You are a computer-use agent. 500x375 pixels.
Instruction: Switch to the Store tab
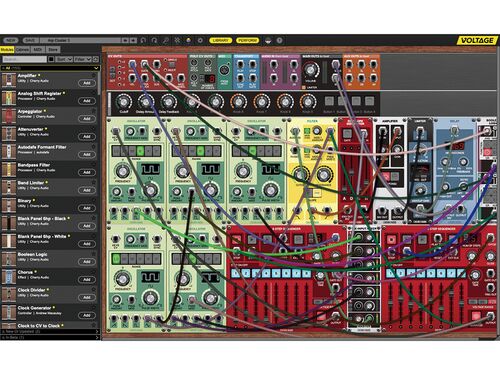point(53,49)
